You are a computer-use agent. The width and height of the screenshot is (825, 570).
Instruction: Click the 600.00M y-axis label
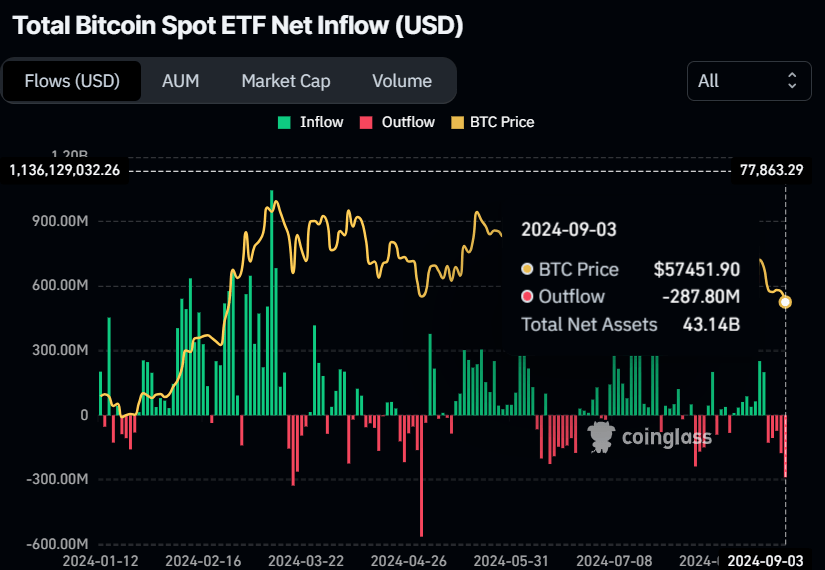tap(60, 285)
